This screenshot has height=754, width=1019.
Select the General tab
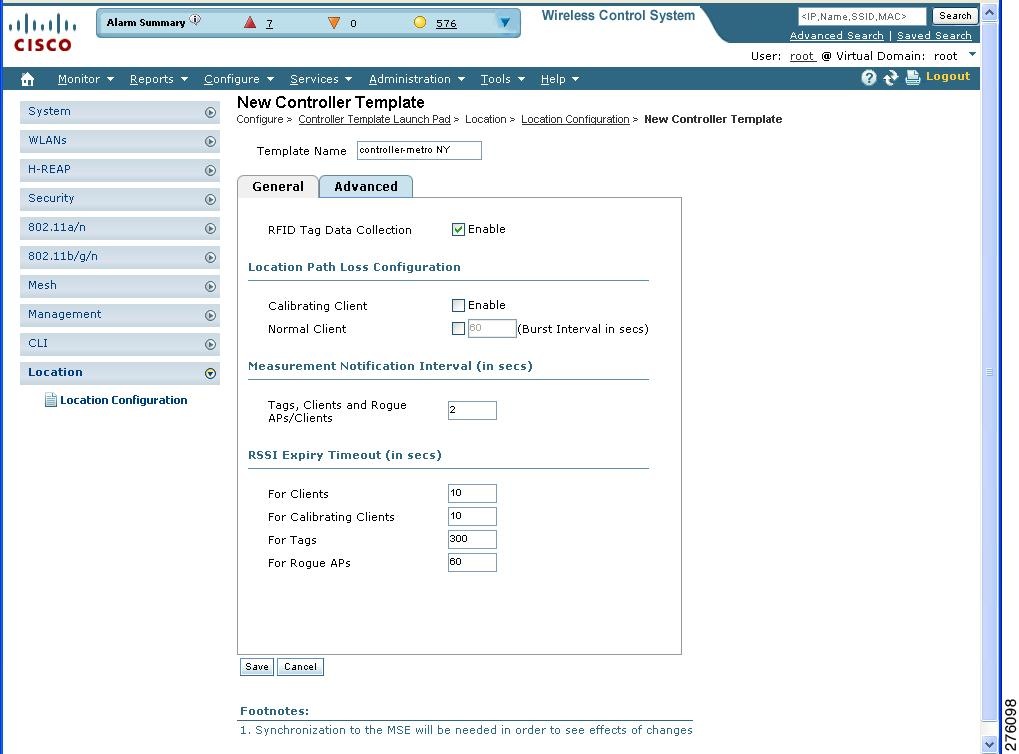(x=277, y=187)
